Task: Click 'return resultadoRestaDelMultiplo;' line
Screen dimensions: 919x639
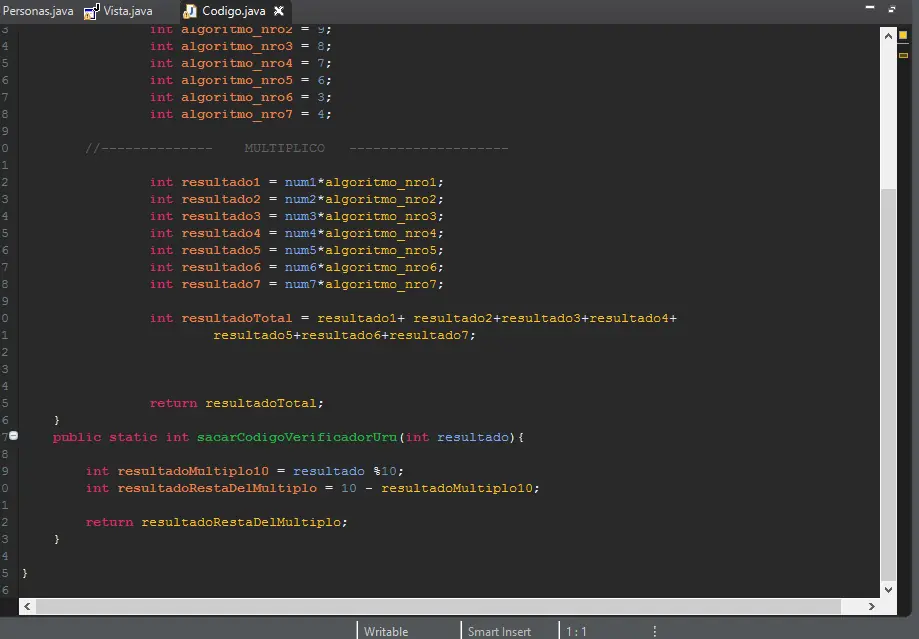Action: (x=216, y=522)
